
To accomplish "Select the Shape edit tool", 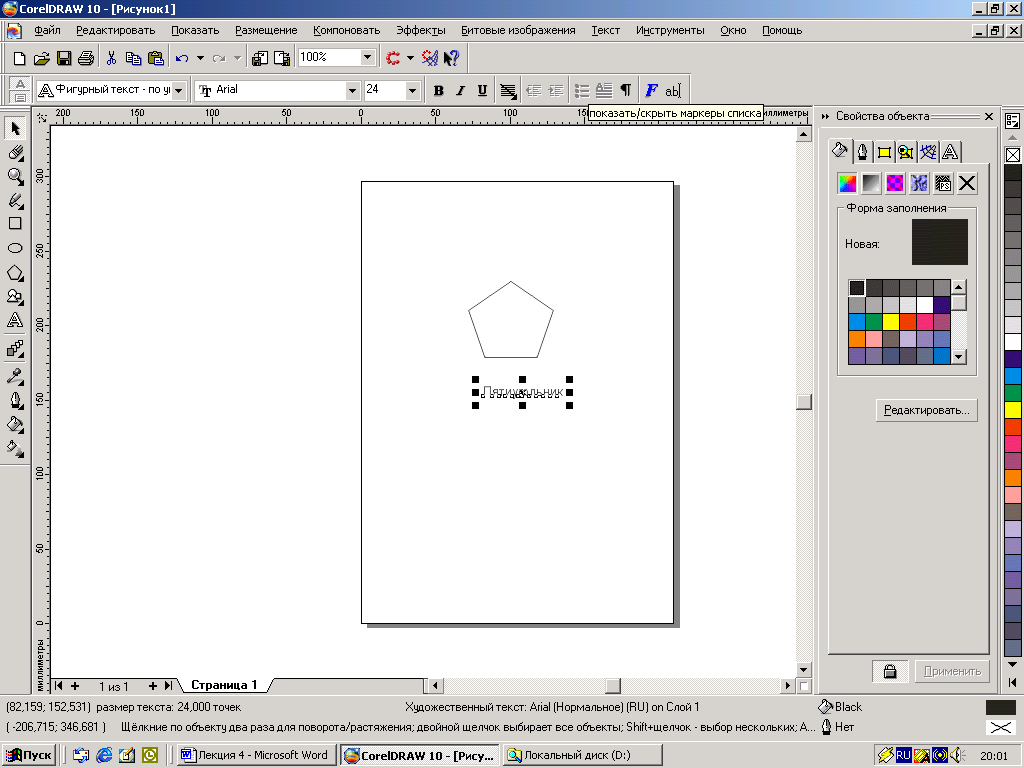I will coord(15,152).
